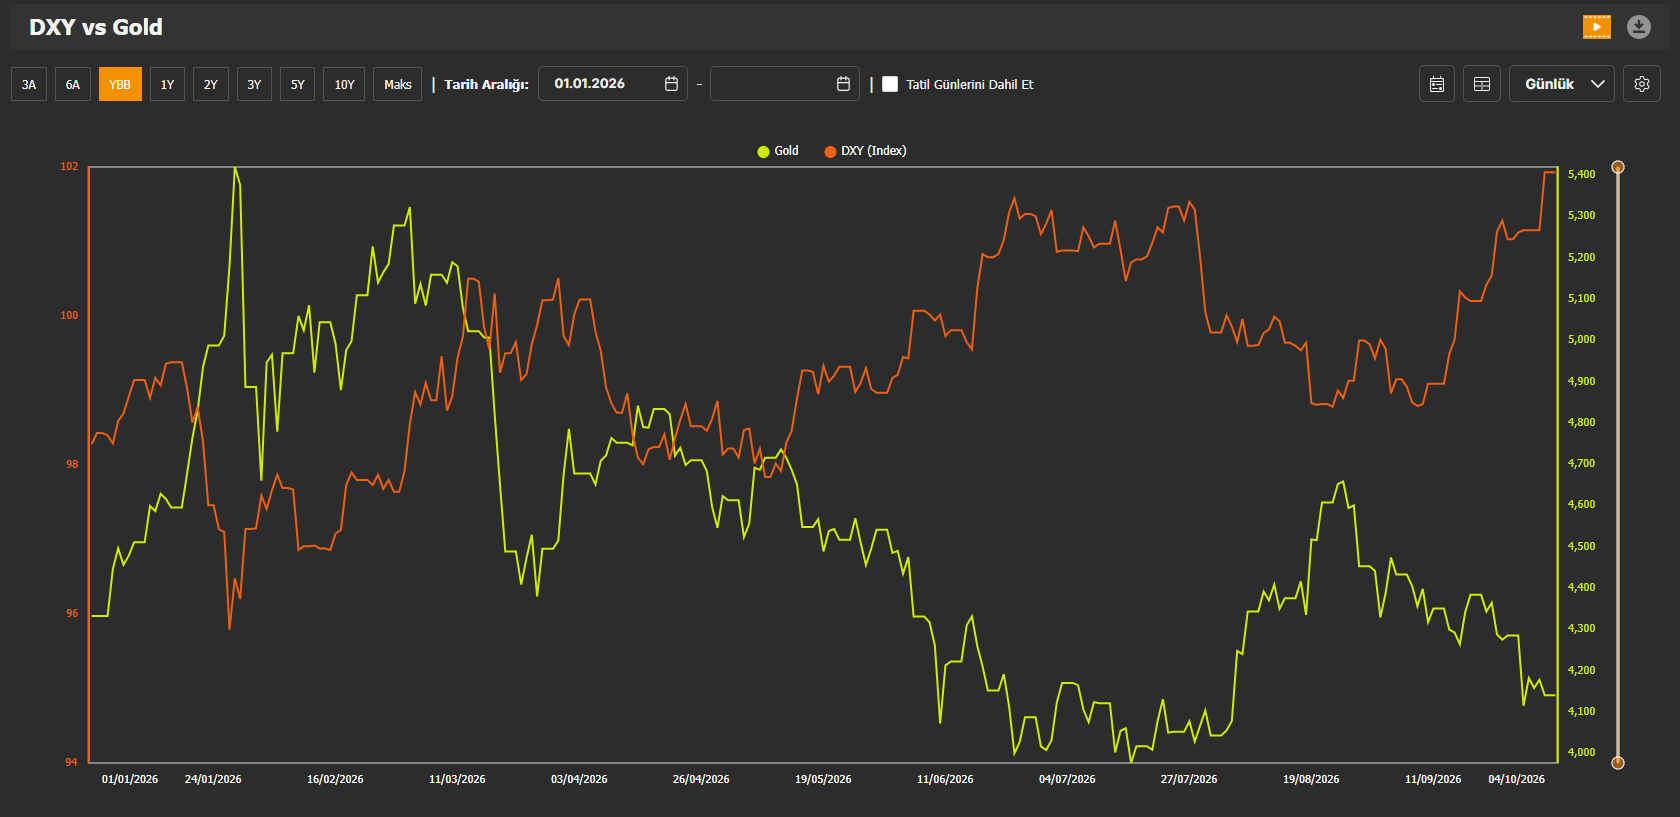Click the 102 left axis label

click(69, 166)
